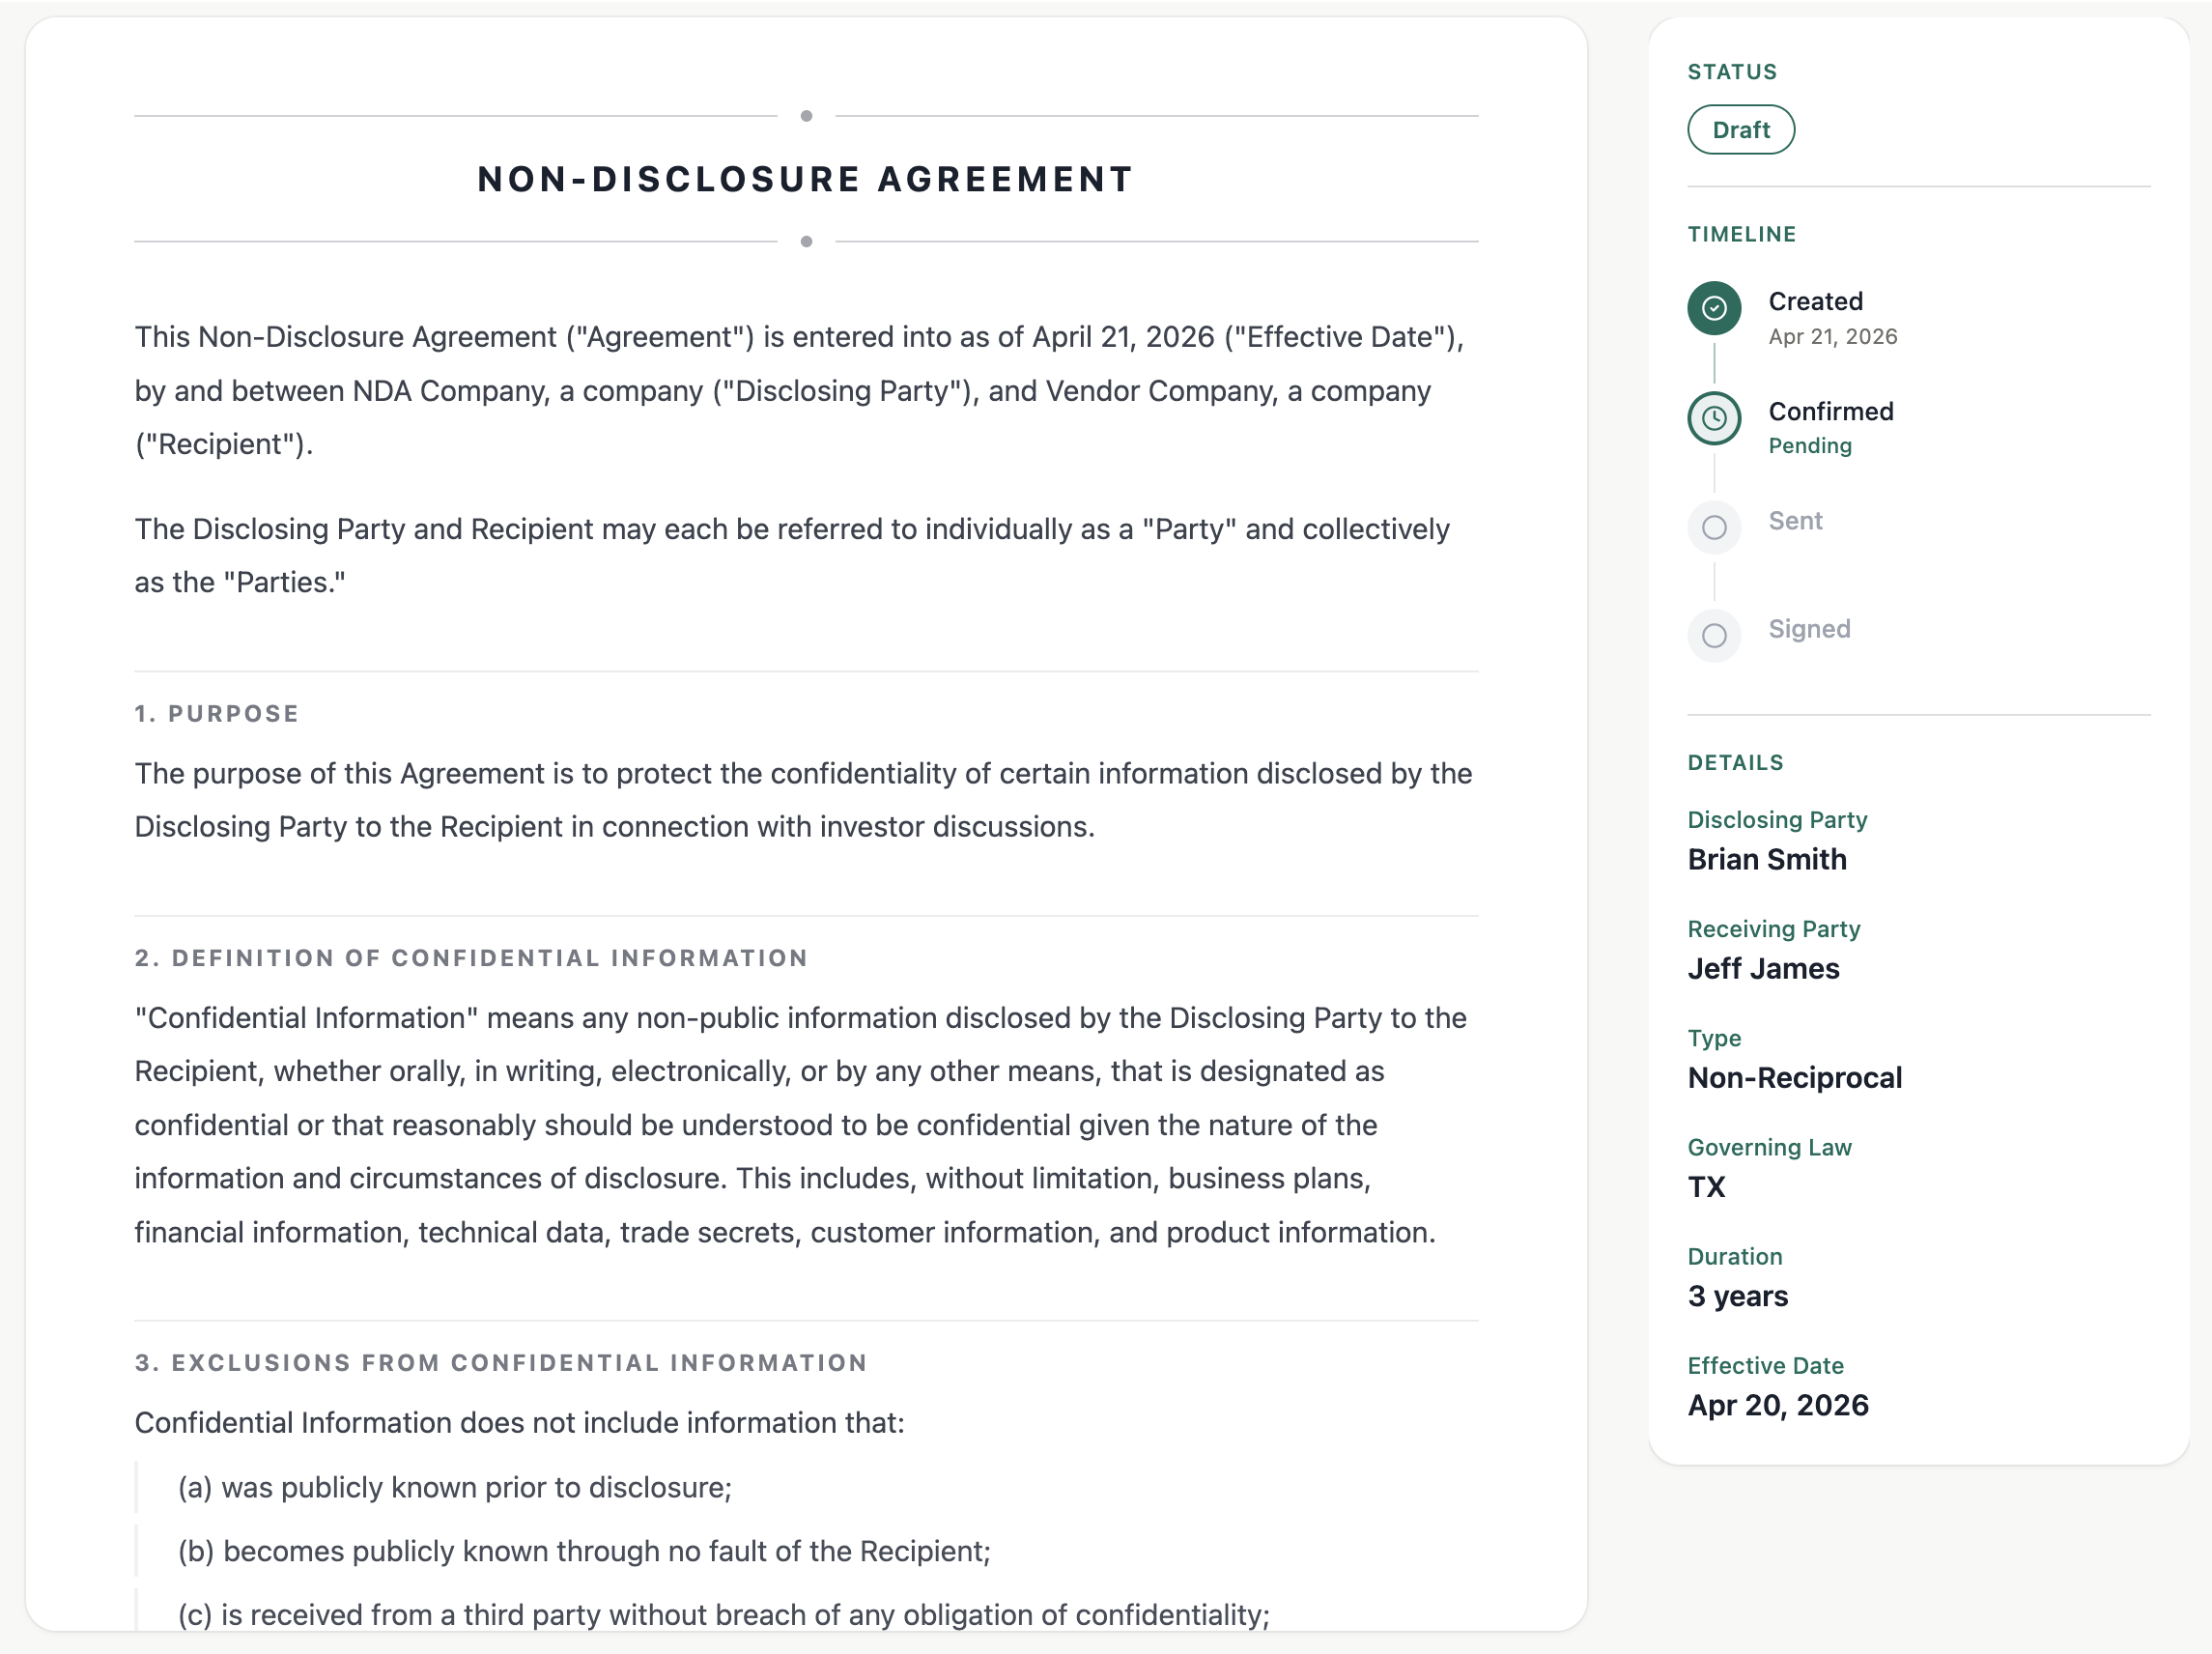The image size is (2212, 1654).
Task: Click exclusion item (b) becomes publicly known
Action: point(584,1552)
